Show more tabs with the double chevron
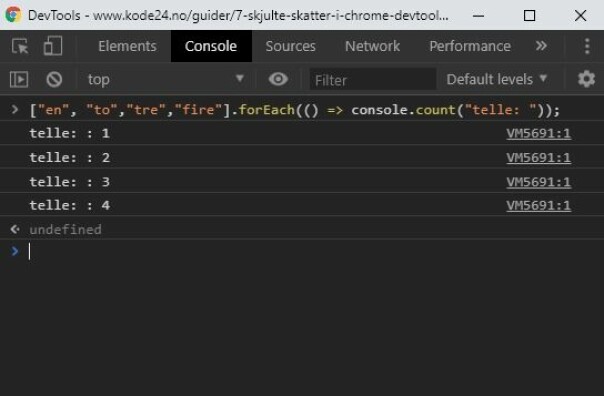Viewport: 604px width, 396px height. point(541,46)
